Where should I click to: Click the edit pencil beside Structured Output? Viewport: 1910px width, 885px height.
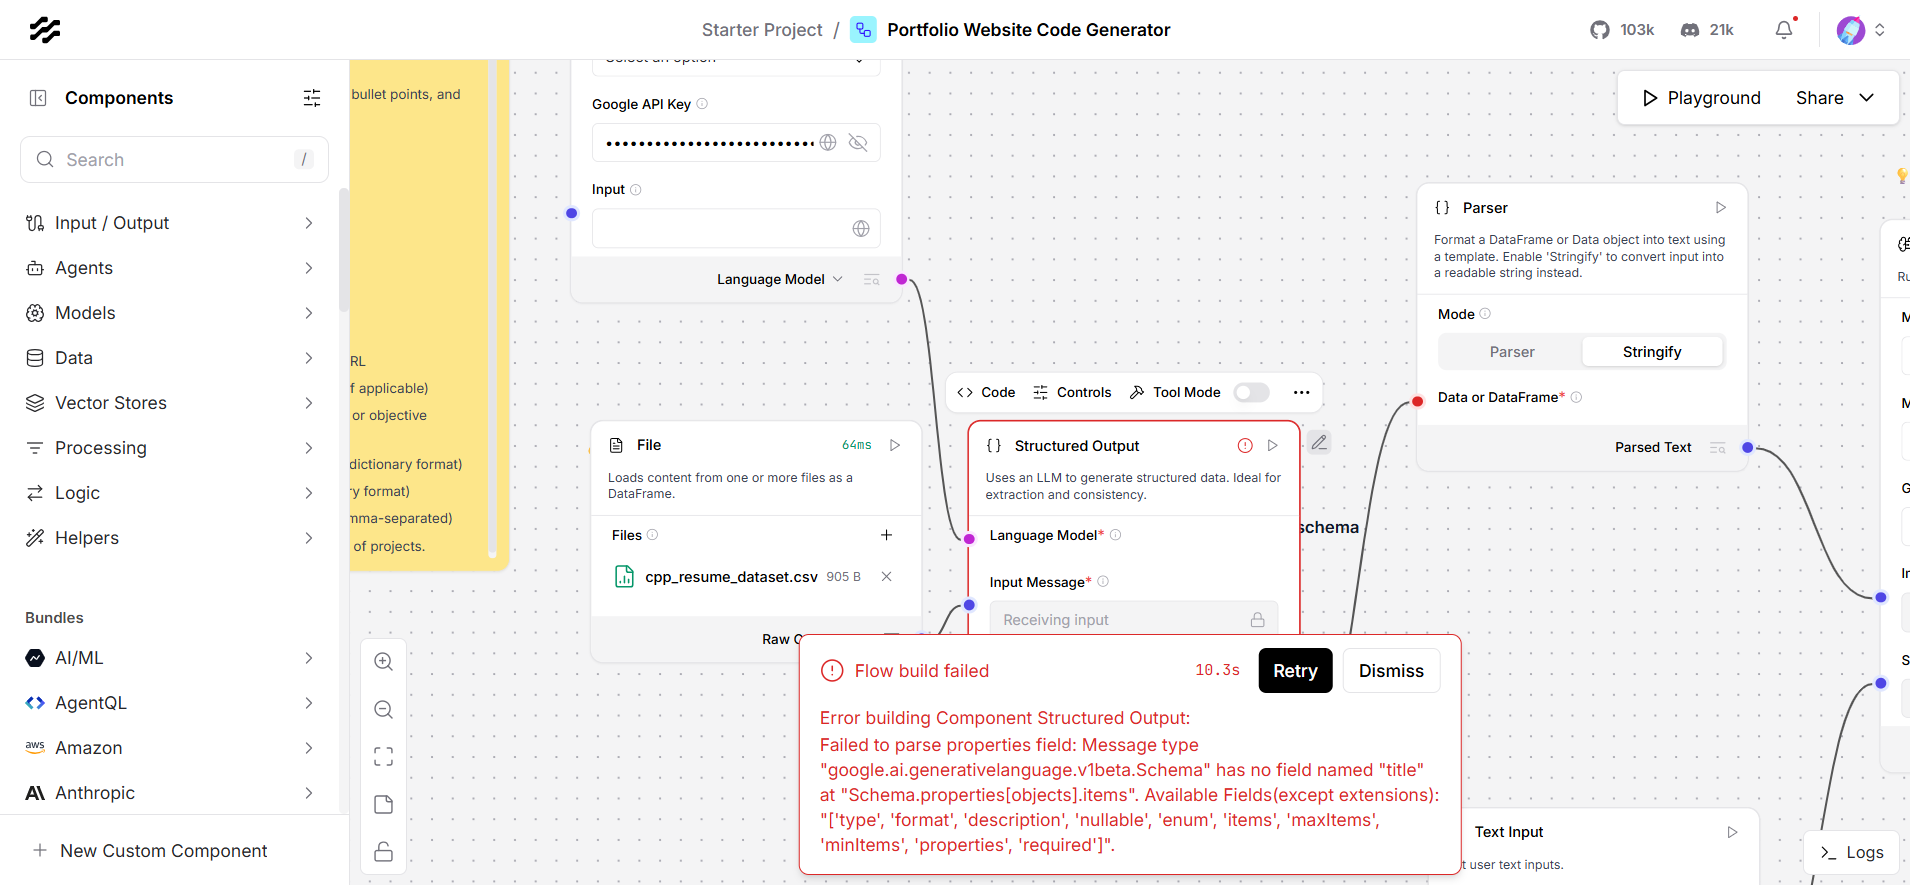click(x=1320, y=442)
